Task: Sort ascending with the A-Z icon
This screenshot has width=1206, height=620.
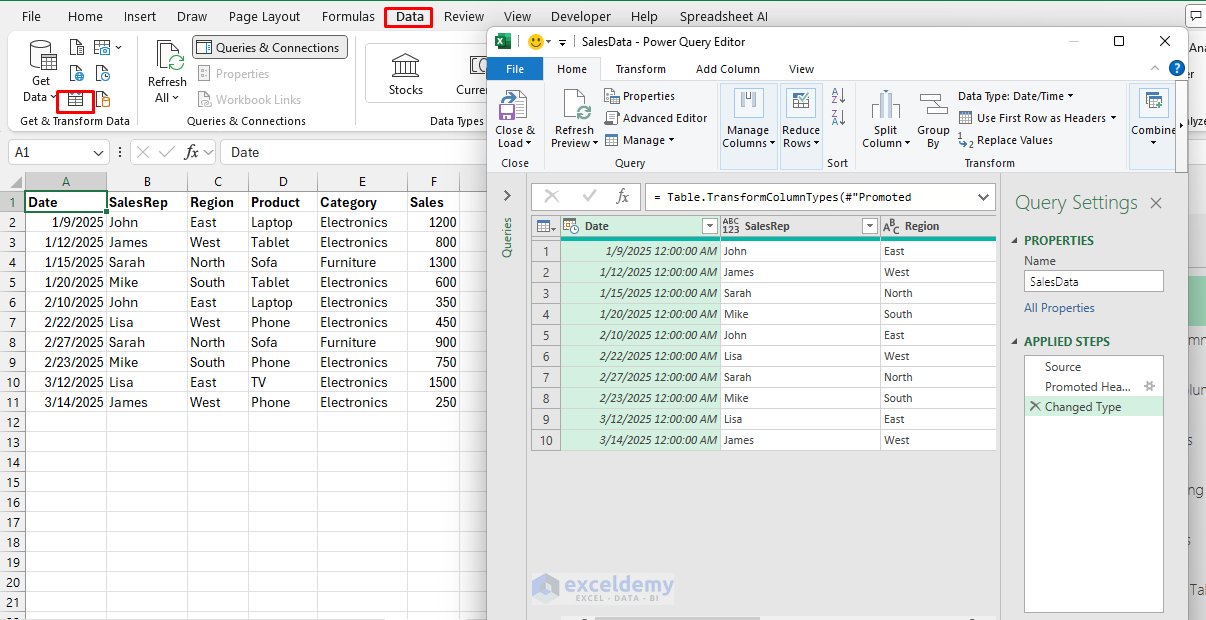Action: [x=838, y=96]
